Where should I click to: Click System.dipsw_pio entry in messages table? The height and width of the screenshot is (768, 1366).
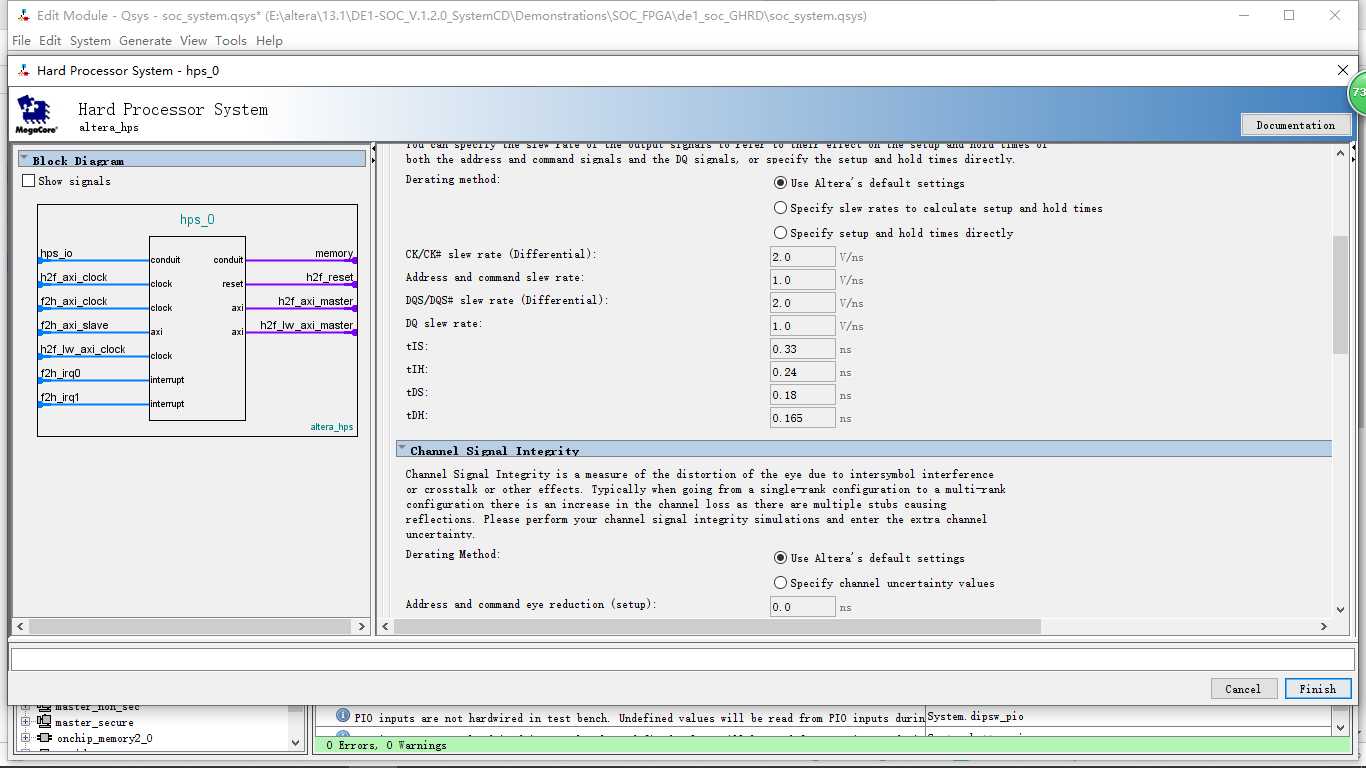click(976, 717)
